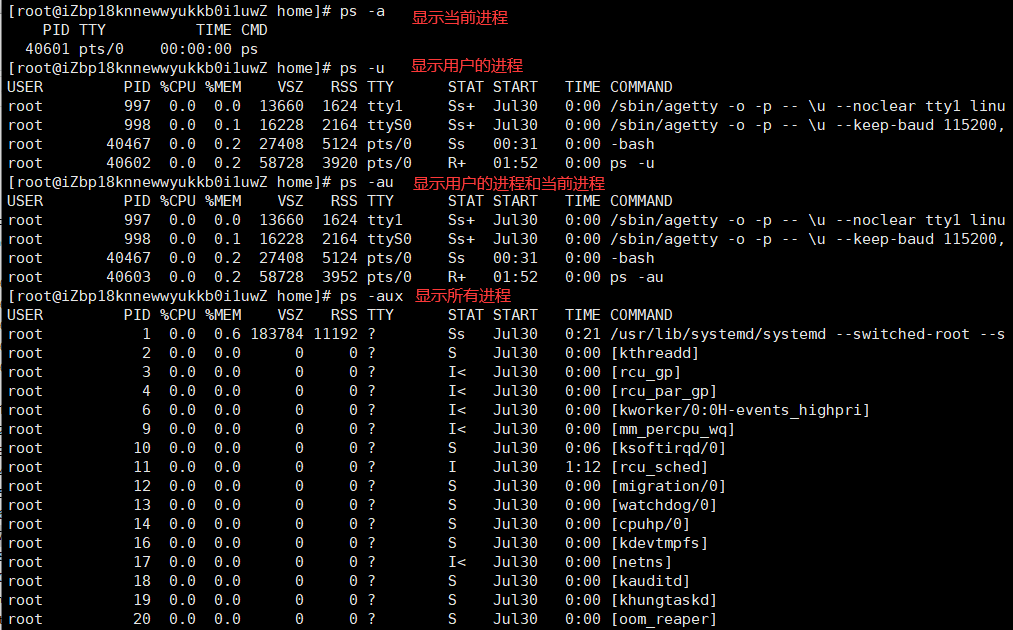1013x630 pixels.
Task: Click the red annotation 显示所有进程
Action: 462,296
